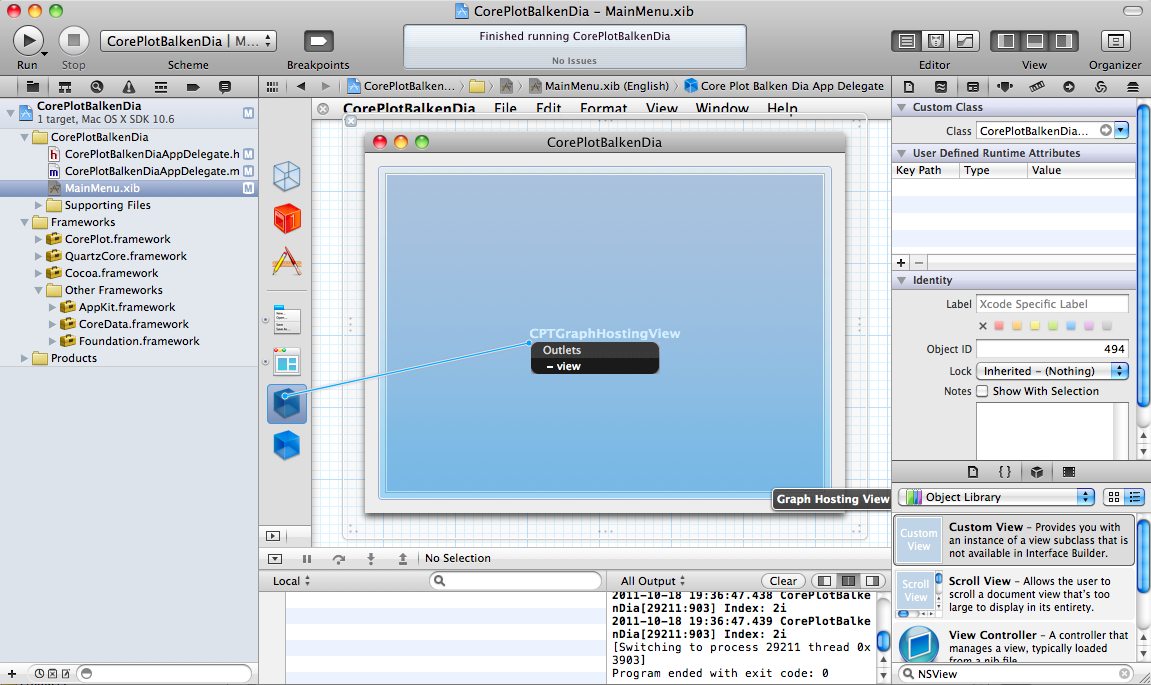This screenshot has width=1151, height=685.
Task: Open the Object Library dropdown
Action: click(996, 497)
